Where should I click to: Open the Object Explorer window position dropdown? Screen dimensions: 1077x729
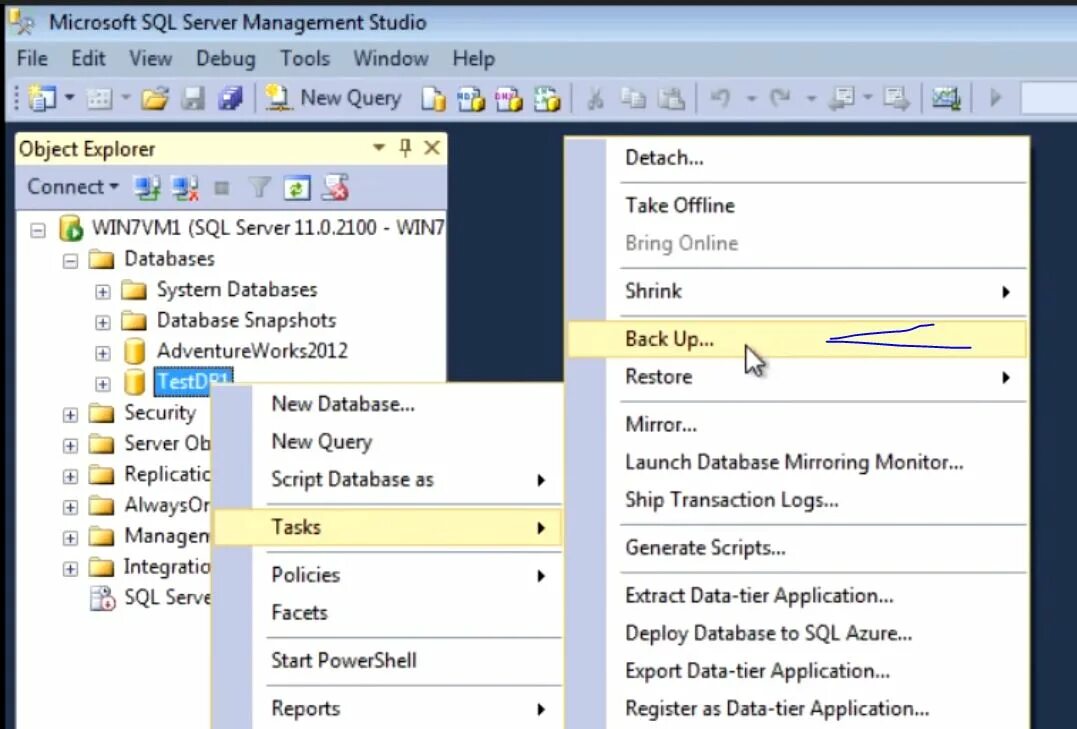(x=378, y=148)
